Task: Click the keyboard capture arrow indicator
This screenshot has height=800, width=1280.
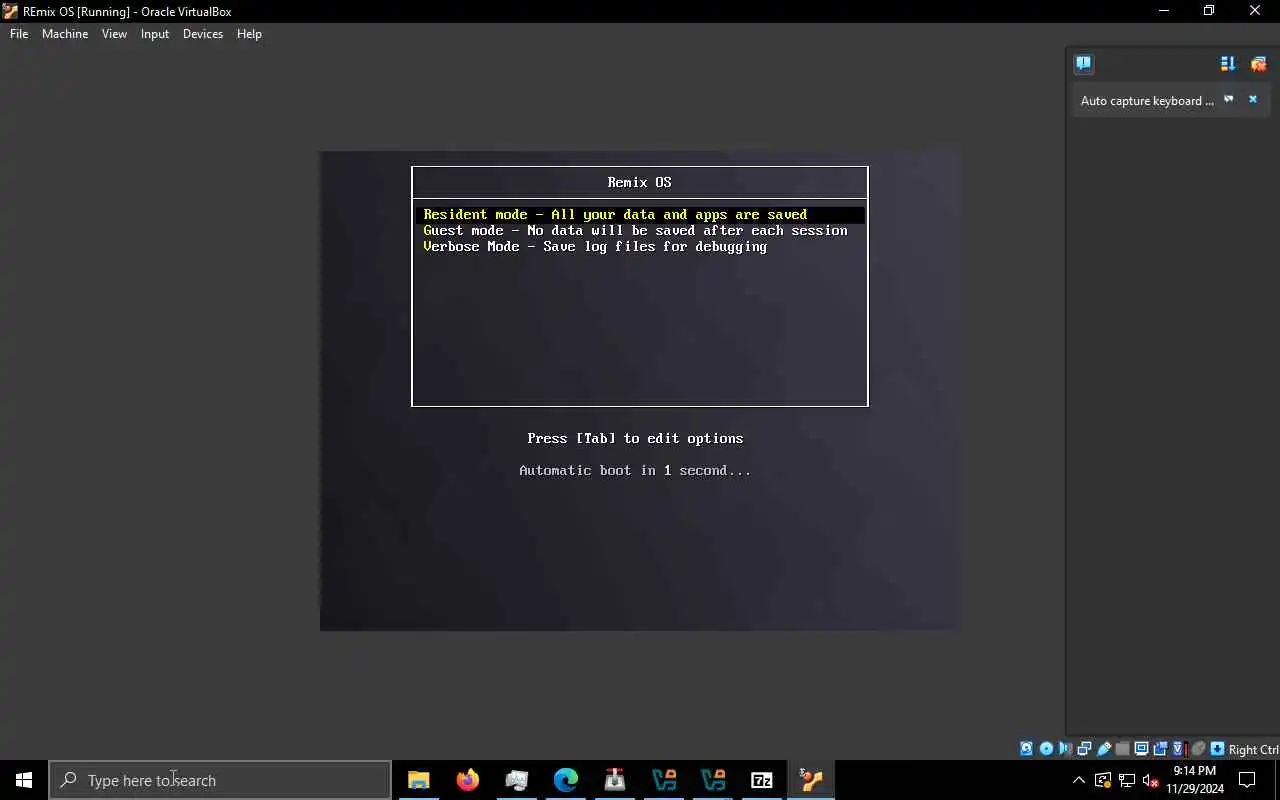Action: pos(1218,749)
